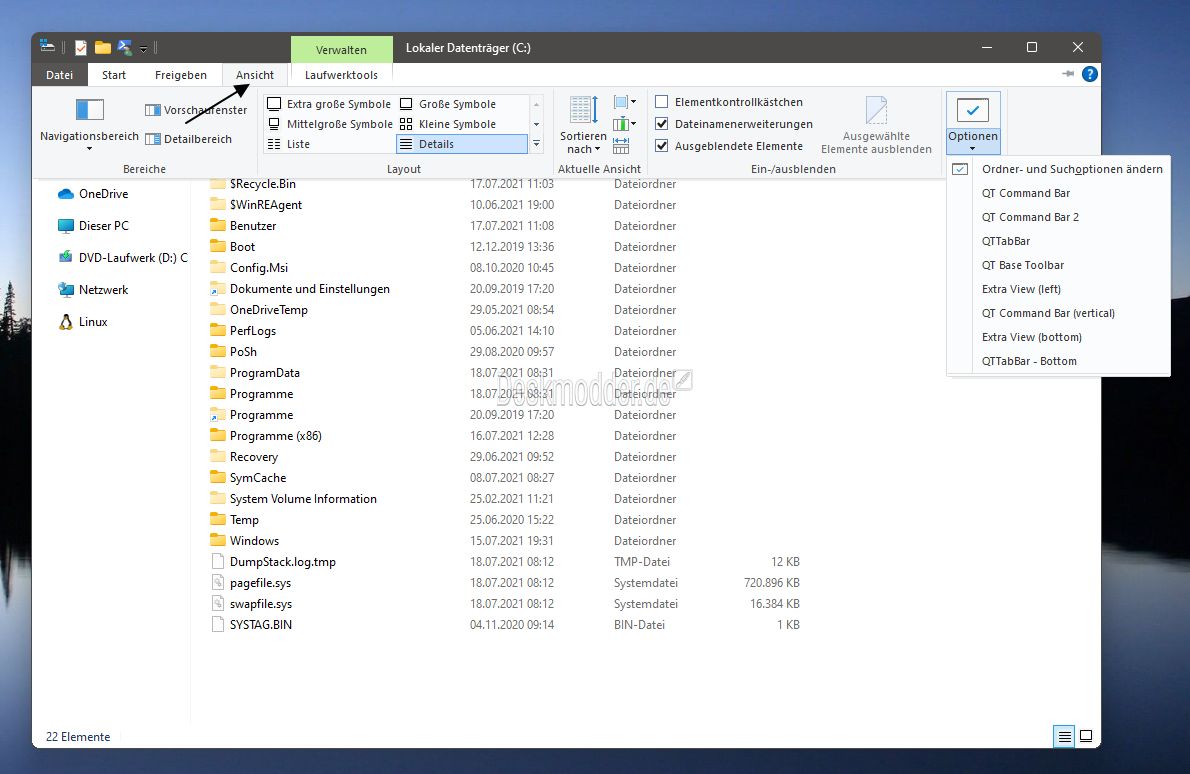
Task: Switch to large thumbnails view icon in status bar
Action: (1086, 736)
